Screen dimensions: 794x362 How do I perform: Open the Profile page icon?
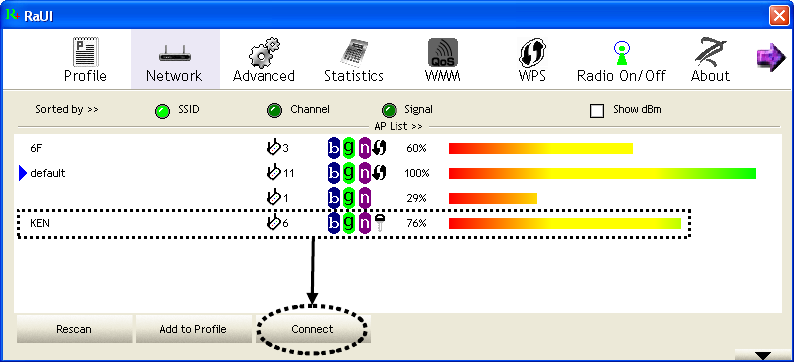click(x=85, y=52)
